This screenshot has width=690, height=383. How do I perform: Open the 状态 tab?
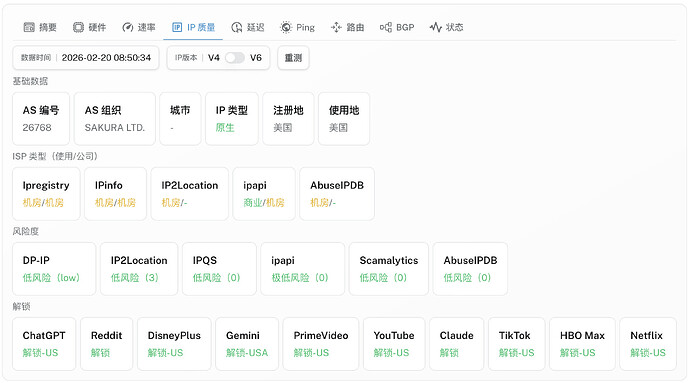point(447,27)
